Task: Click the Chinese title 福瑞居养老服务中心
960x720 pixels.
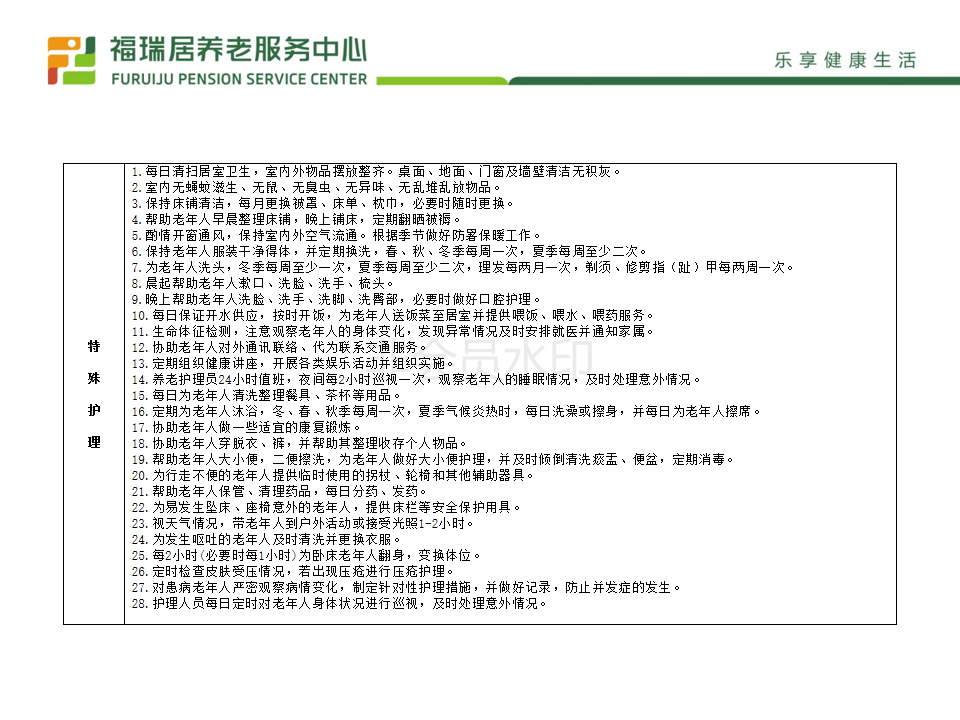Action: [239, 50]
